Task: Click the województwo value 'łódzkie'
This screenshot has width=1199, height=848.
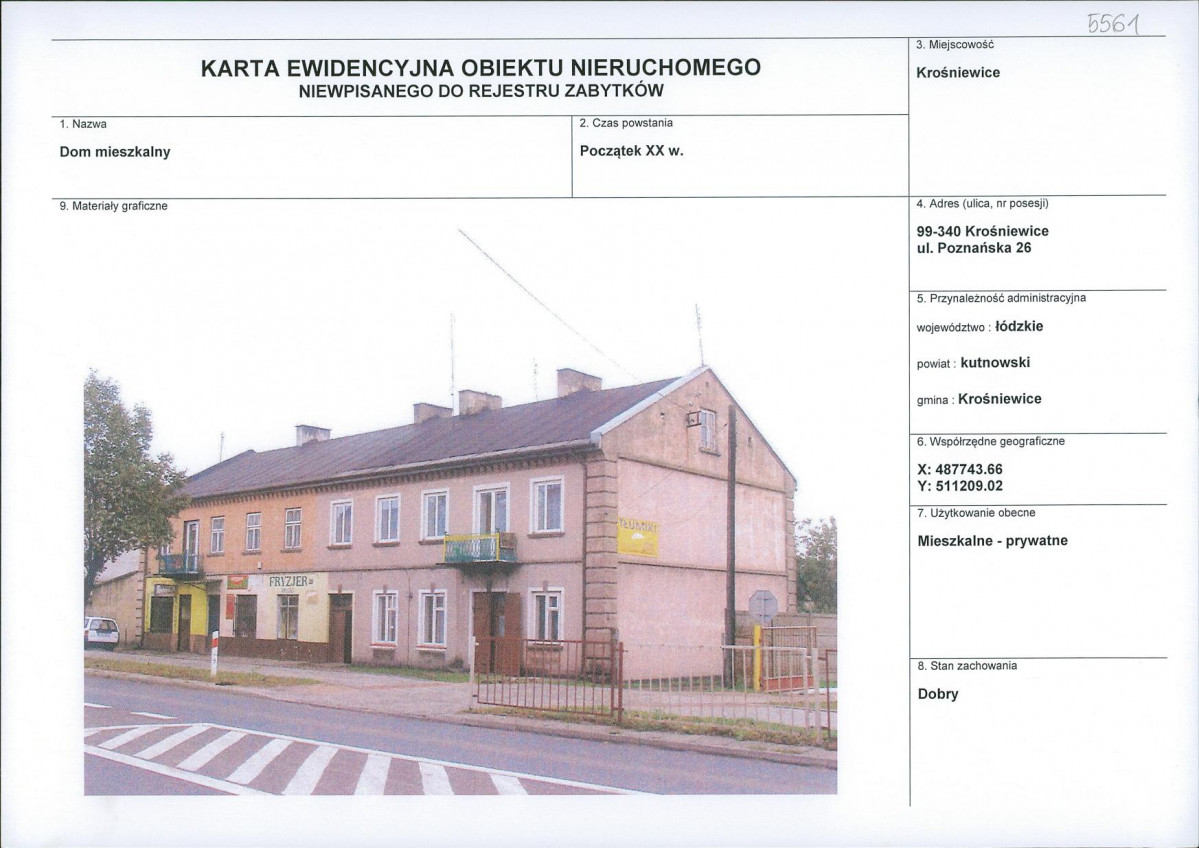Action: 1019,326
